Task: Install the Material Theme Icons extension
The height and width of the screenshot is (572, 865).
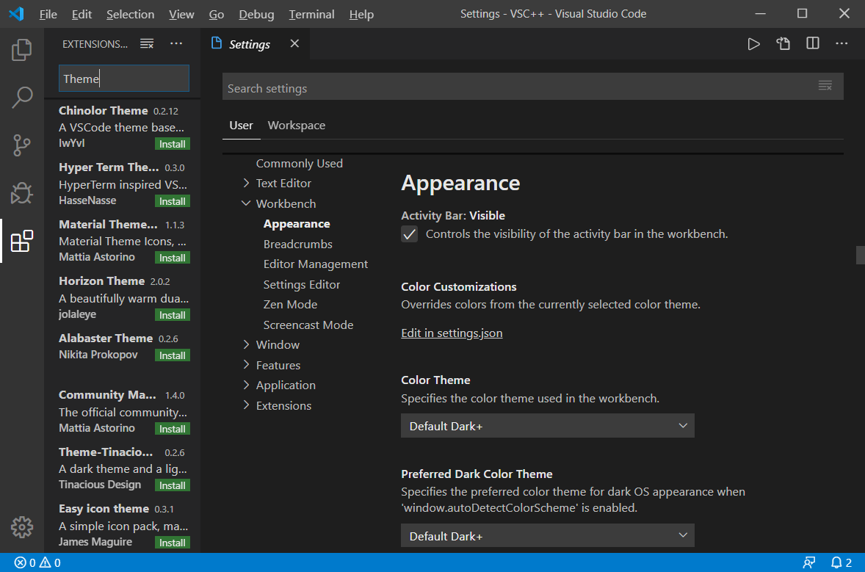Action: (172, 258)
